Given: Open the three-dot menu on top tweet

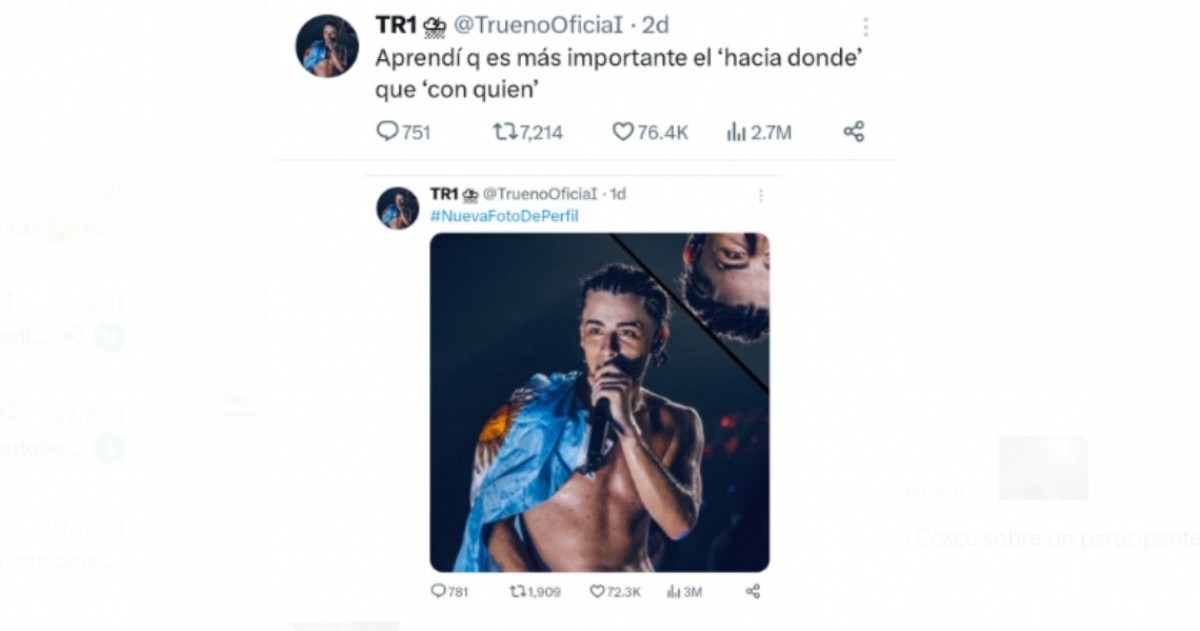Looking at the screenshot, I should (x=865, y=27).
